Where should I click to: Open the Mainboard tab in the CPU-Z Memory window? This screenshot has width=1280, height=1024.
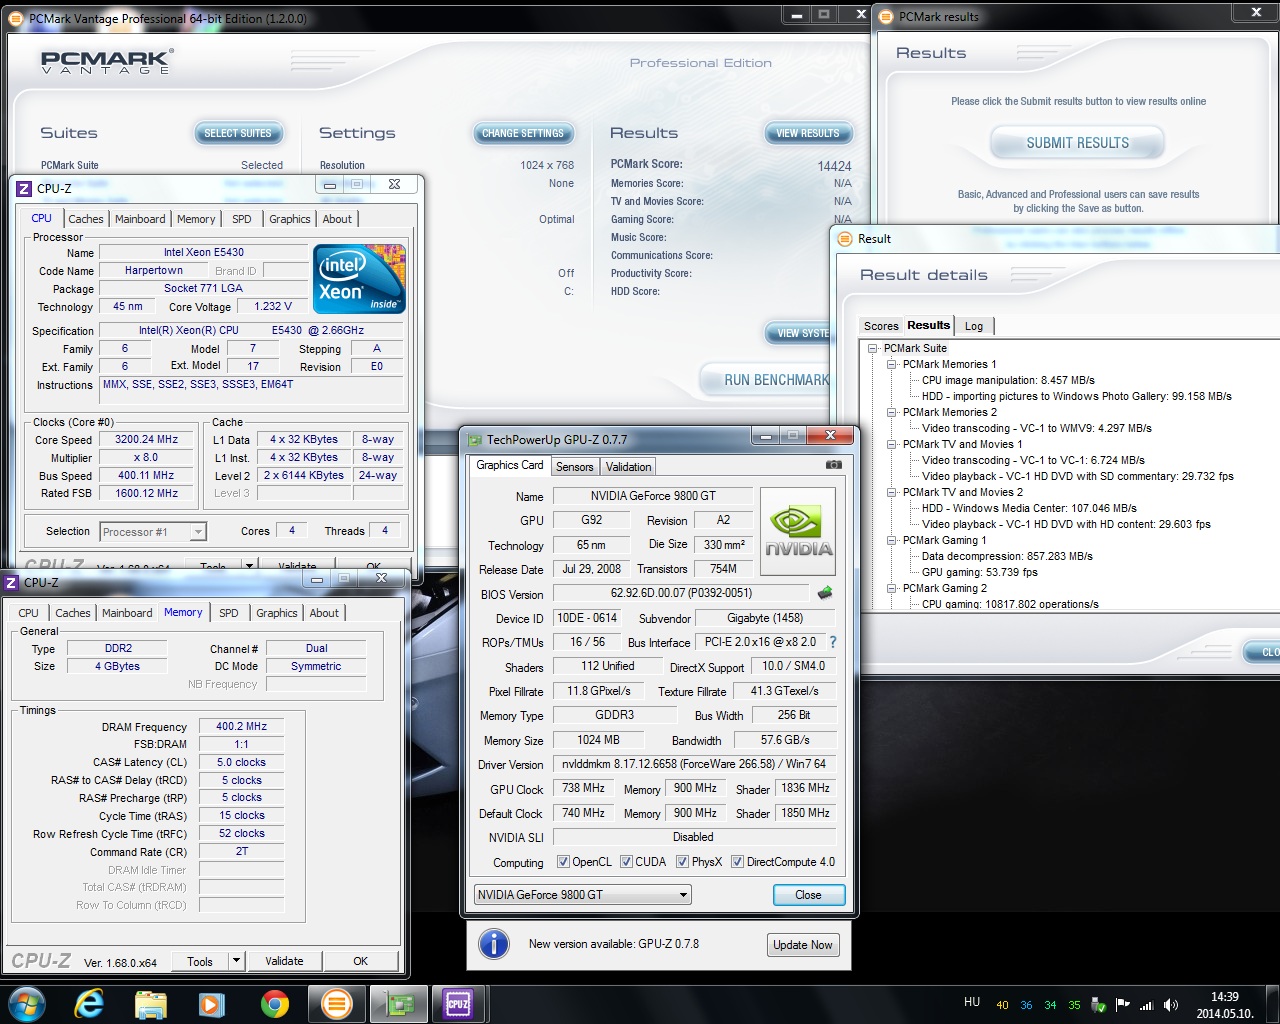tap(127, 613)
